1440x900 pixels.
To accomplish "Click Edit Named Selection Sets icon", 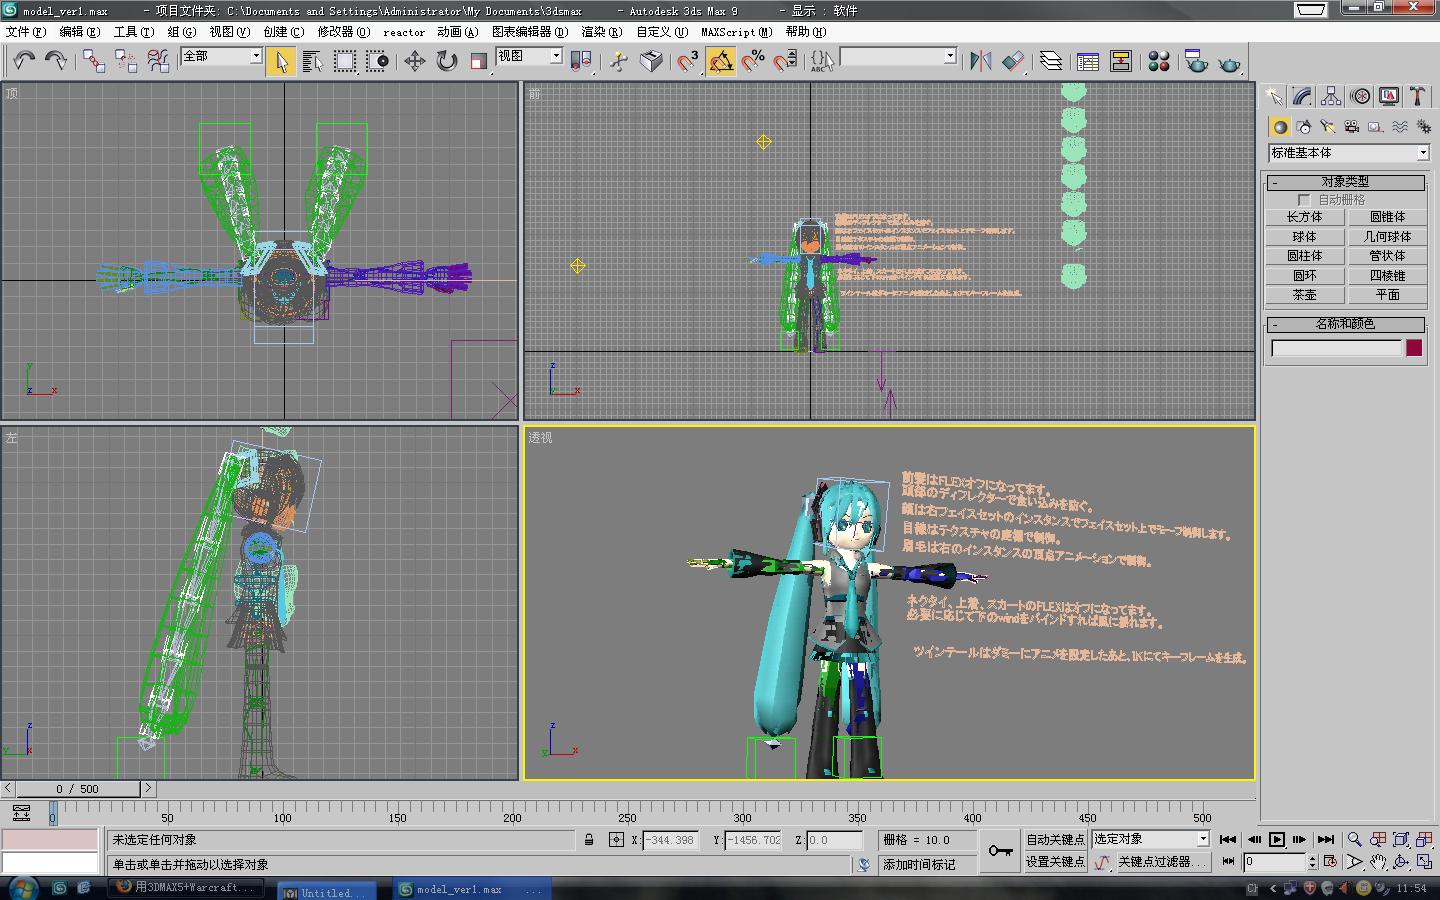I will pyautogui.click(x=822, y=61).
